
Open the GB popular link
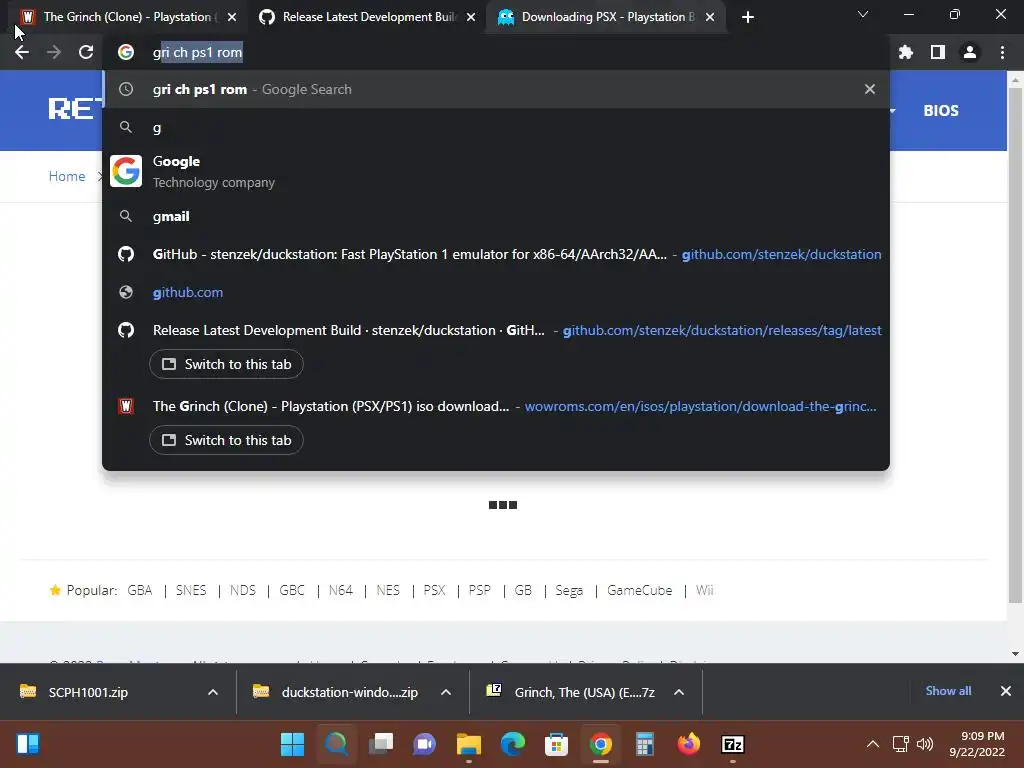point(523,590)
